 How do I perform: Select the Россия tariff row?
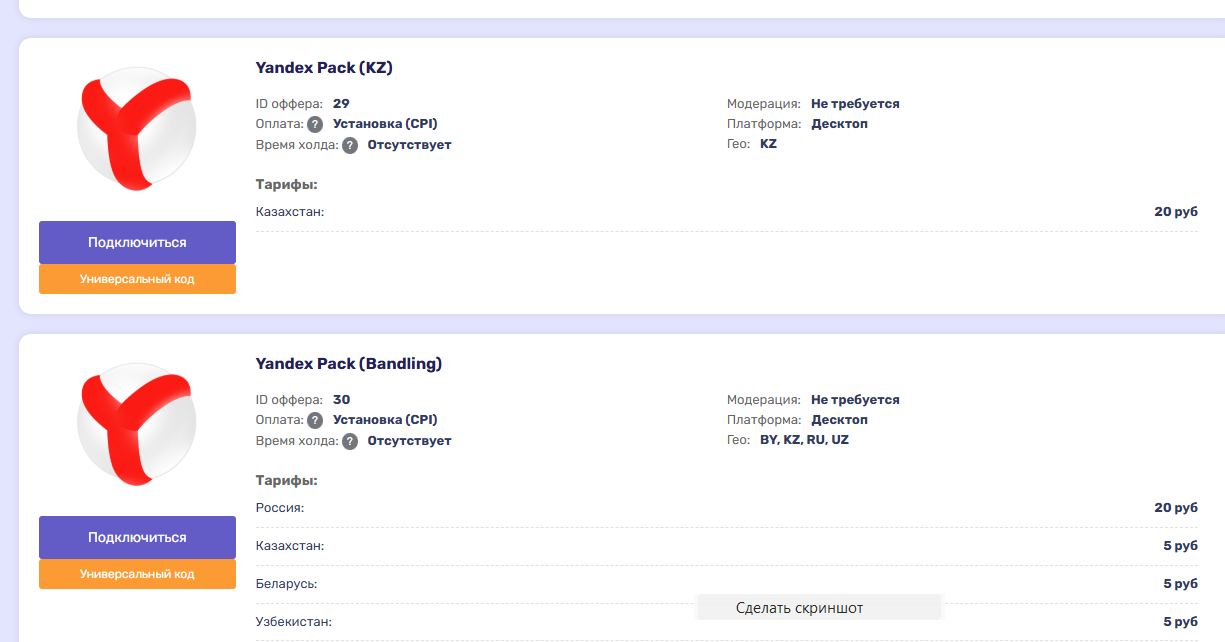click(726, 508)
